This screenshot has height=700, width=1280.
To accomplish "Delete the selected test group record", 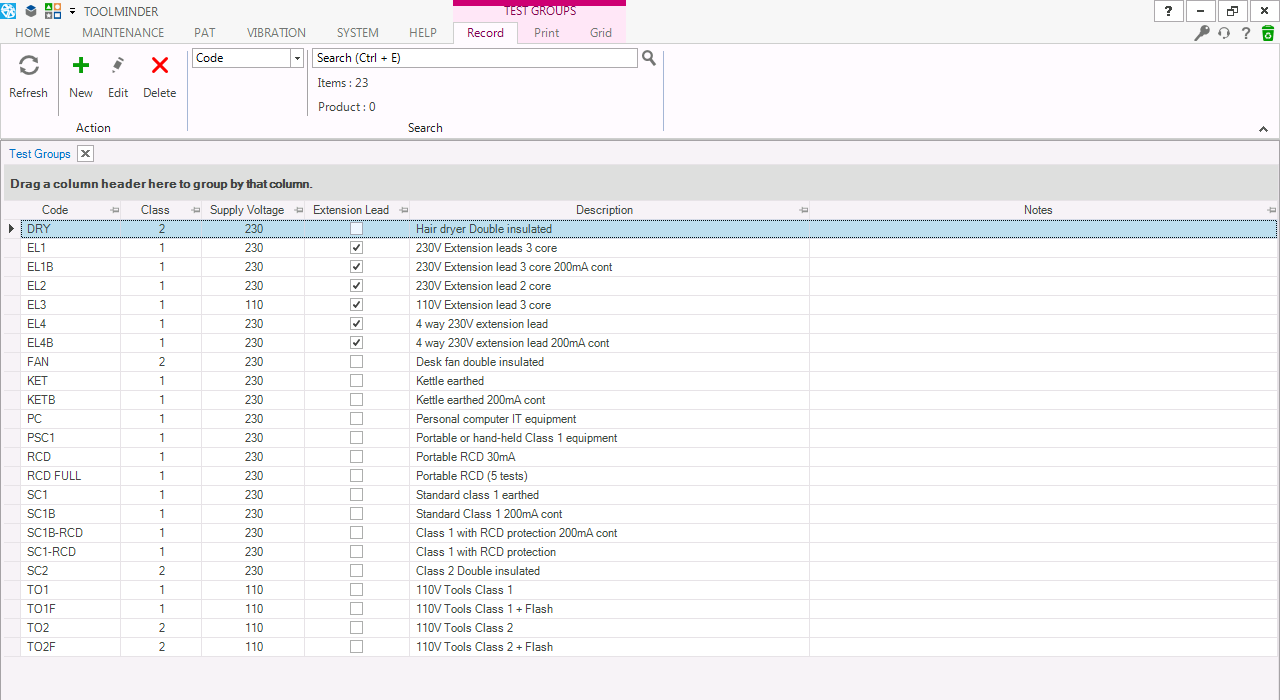I will [159, 77].
